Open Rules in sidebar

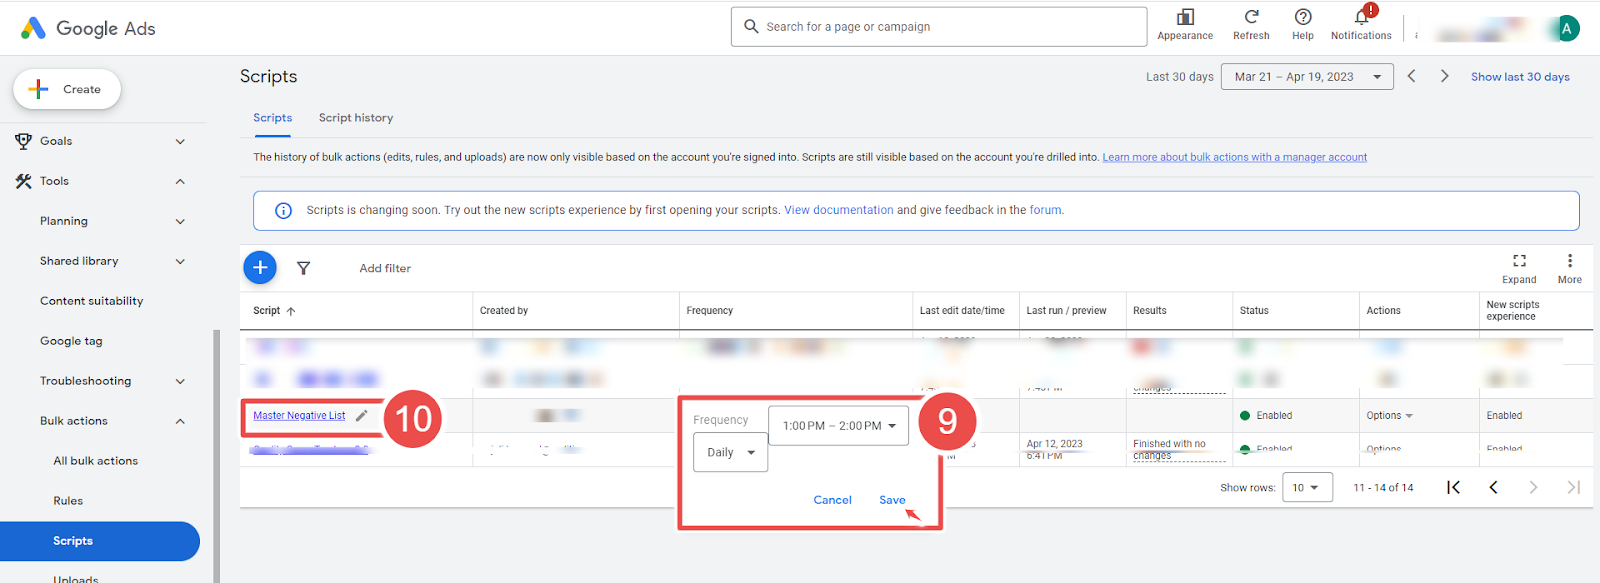pyautogui.click(x=68, y=501)
